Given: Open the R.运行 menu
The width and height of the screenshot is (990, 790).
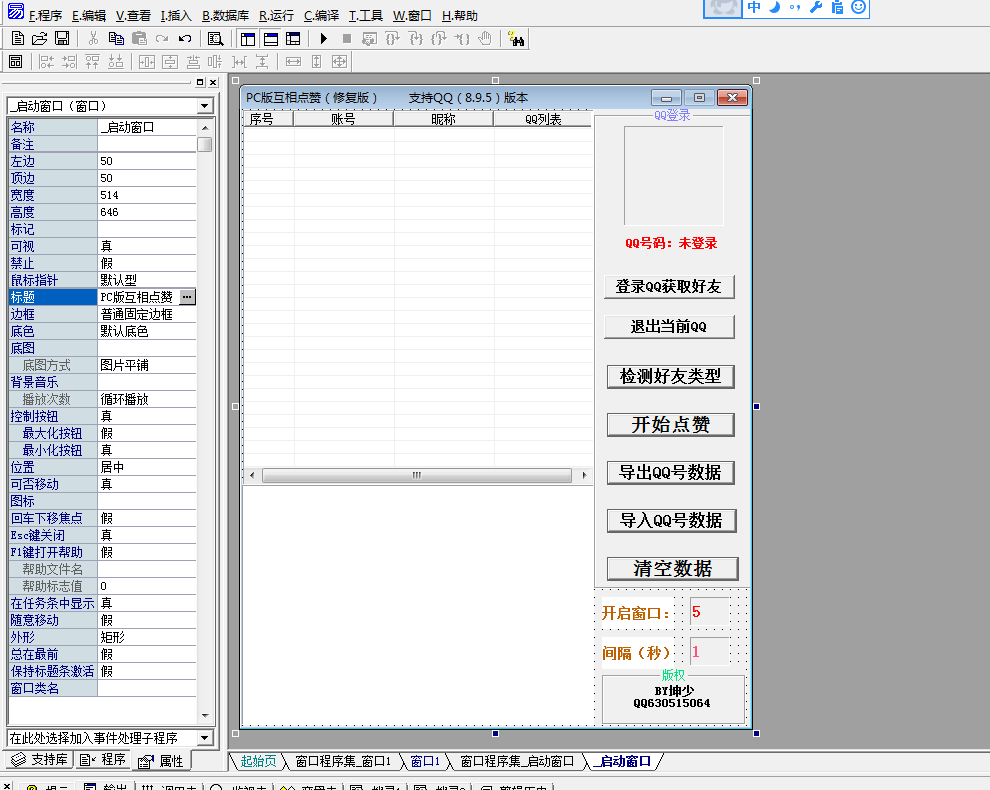Looking at the screenshot, I should pyautogui.click(x=276, y=16).
